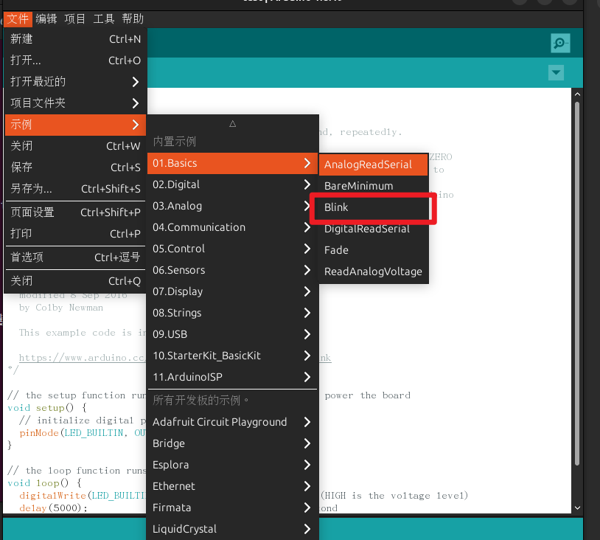Viewport: 600px width, 540px height.
Task: Open the Serial Monitor magnifier icon
Action: pyautogui.click(x=560, y=43)
